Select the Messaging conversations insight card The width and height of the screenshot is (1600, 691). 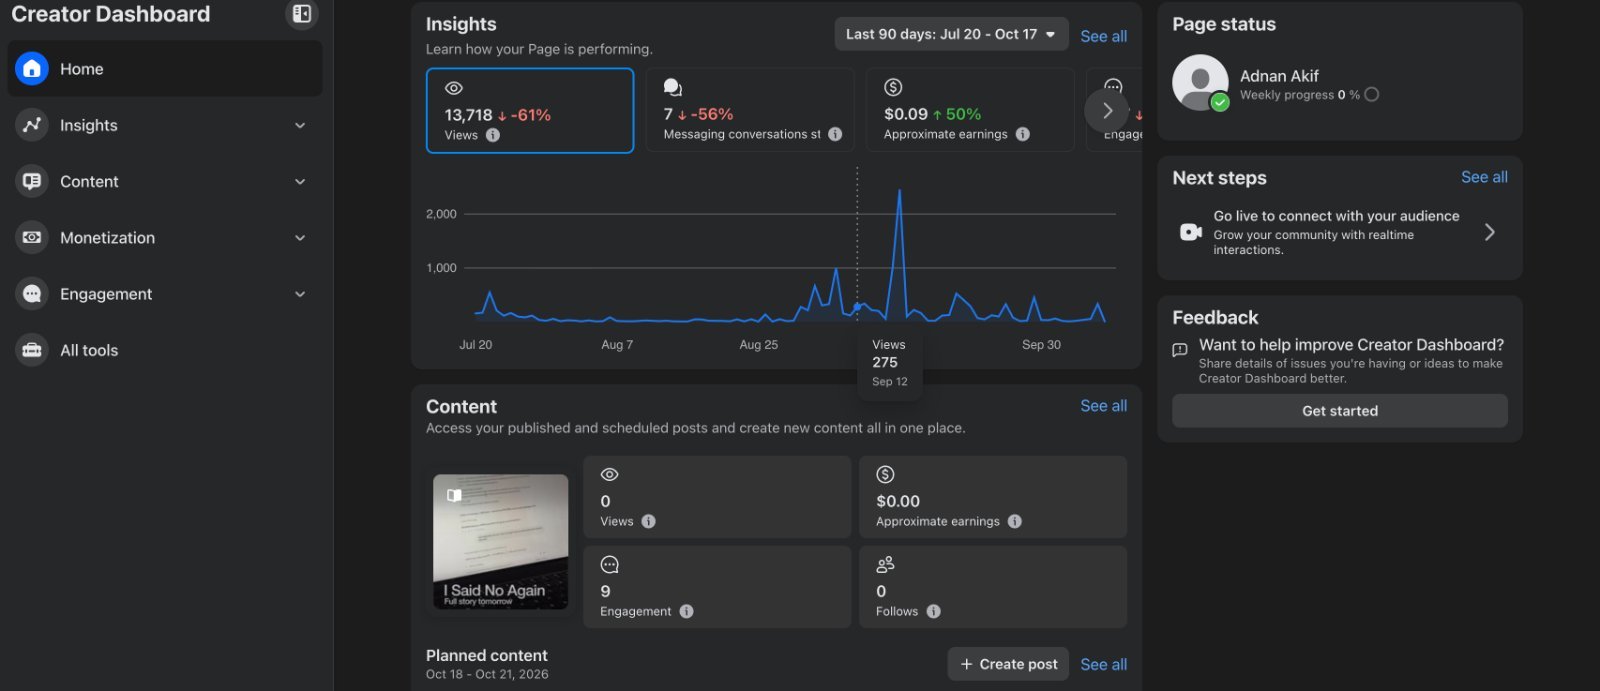[750, 110]
